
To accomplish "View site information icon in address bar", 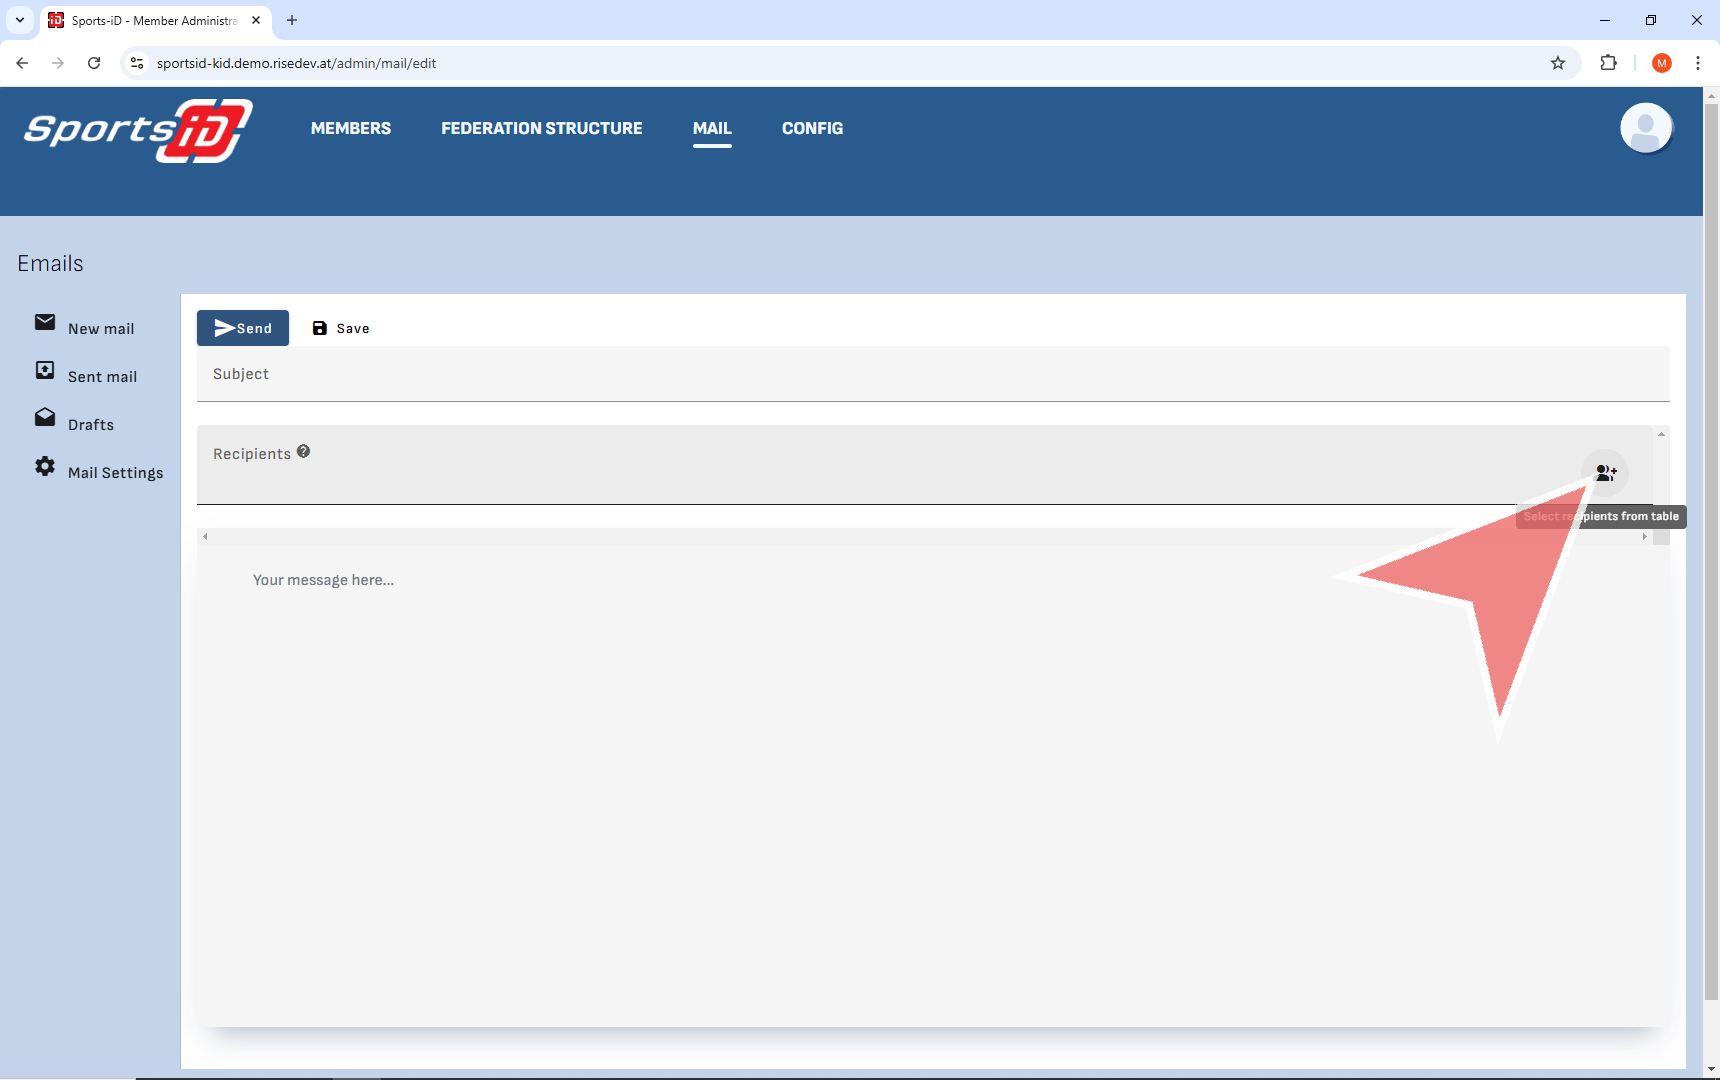I will pos(137,63).
